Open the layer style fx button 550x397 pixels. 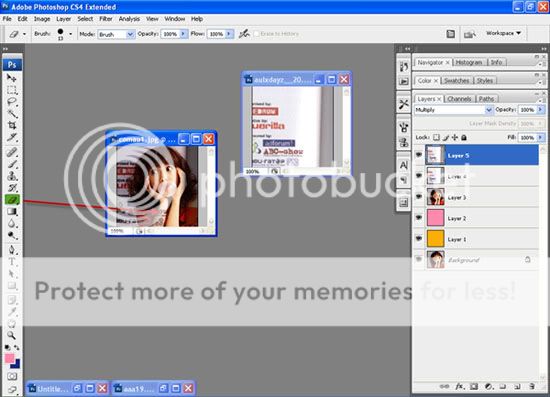pyautogui.click(x=460, y=386)
